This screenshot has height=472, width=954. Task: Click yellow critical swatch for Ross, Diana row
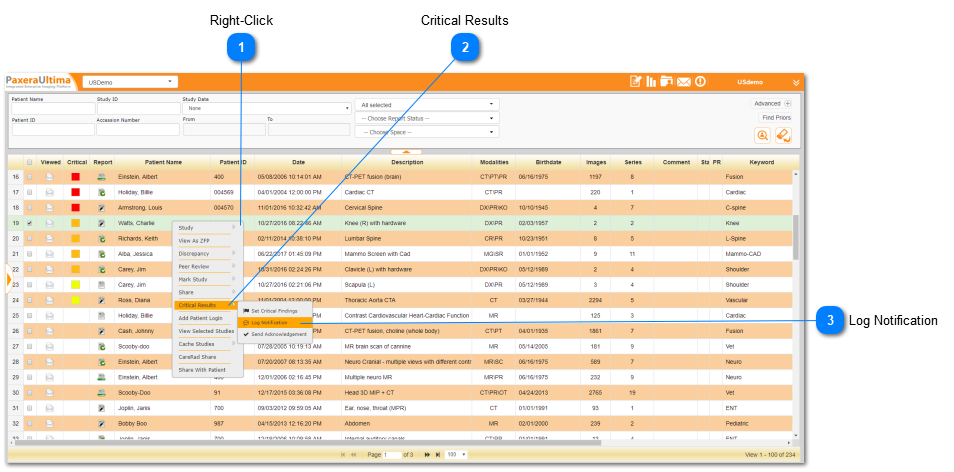pyautogui.click(x=75, y=300)
